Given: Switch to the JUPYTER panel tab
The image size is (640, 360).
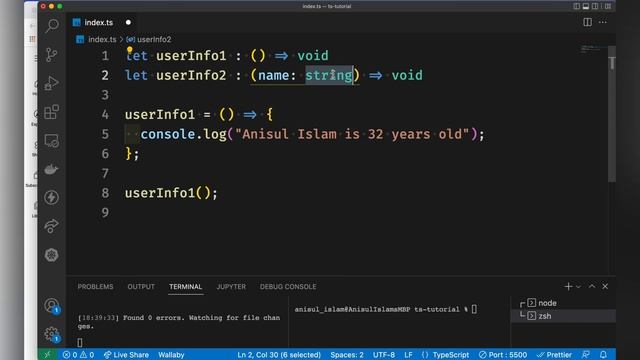Looking at the screenshot, I should tap(231, 287).
